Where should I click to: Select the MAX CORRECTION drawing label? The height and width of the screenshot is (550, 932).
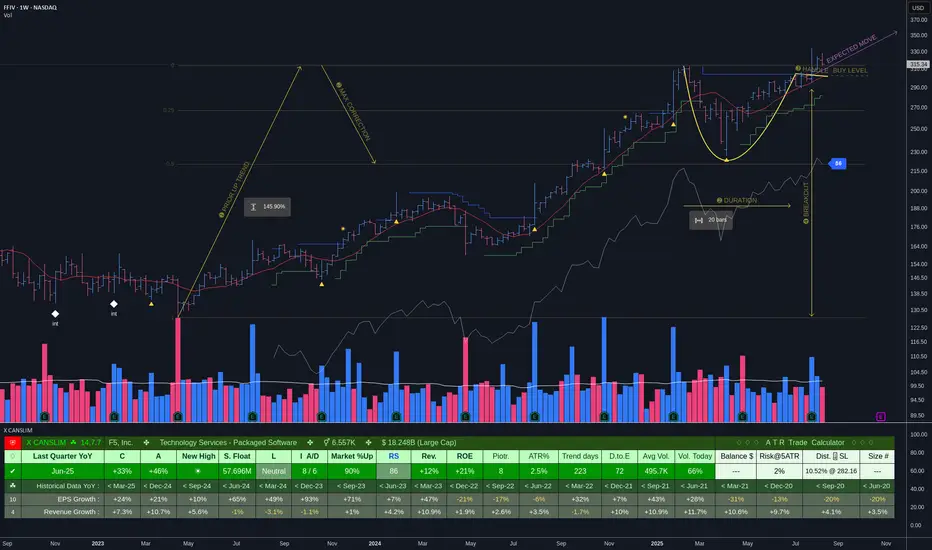coord(353,111)
